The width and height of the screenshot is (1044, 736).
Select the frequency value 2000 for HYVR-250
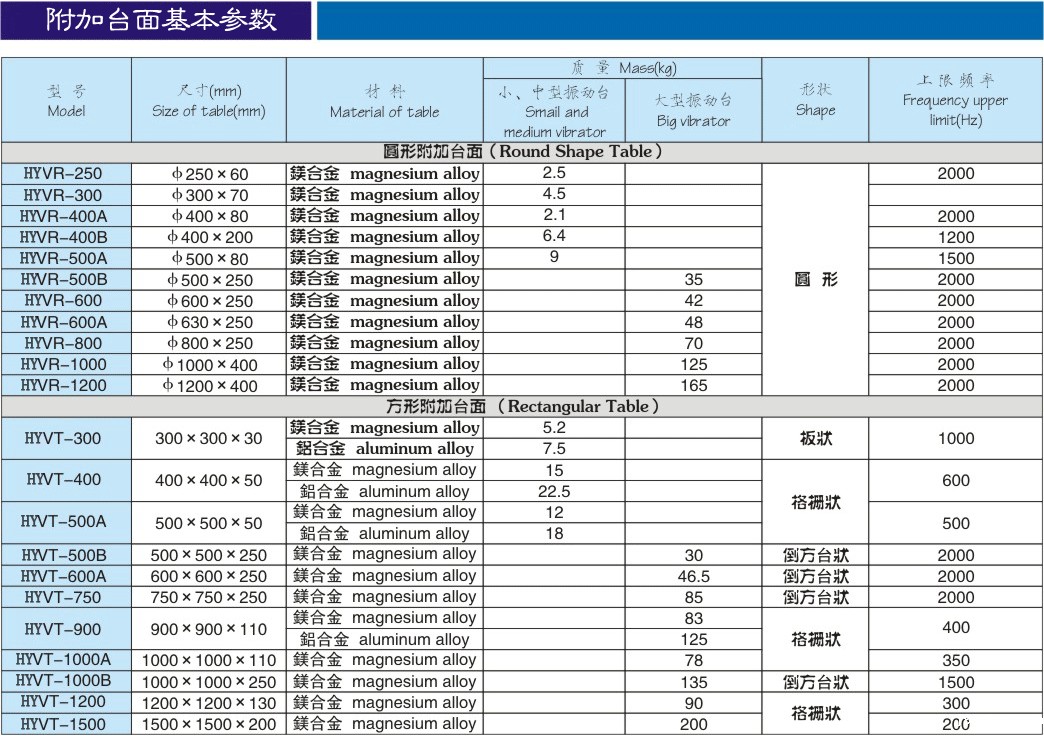955,172
